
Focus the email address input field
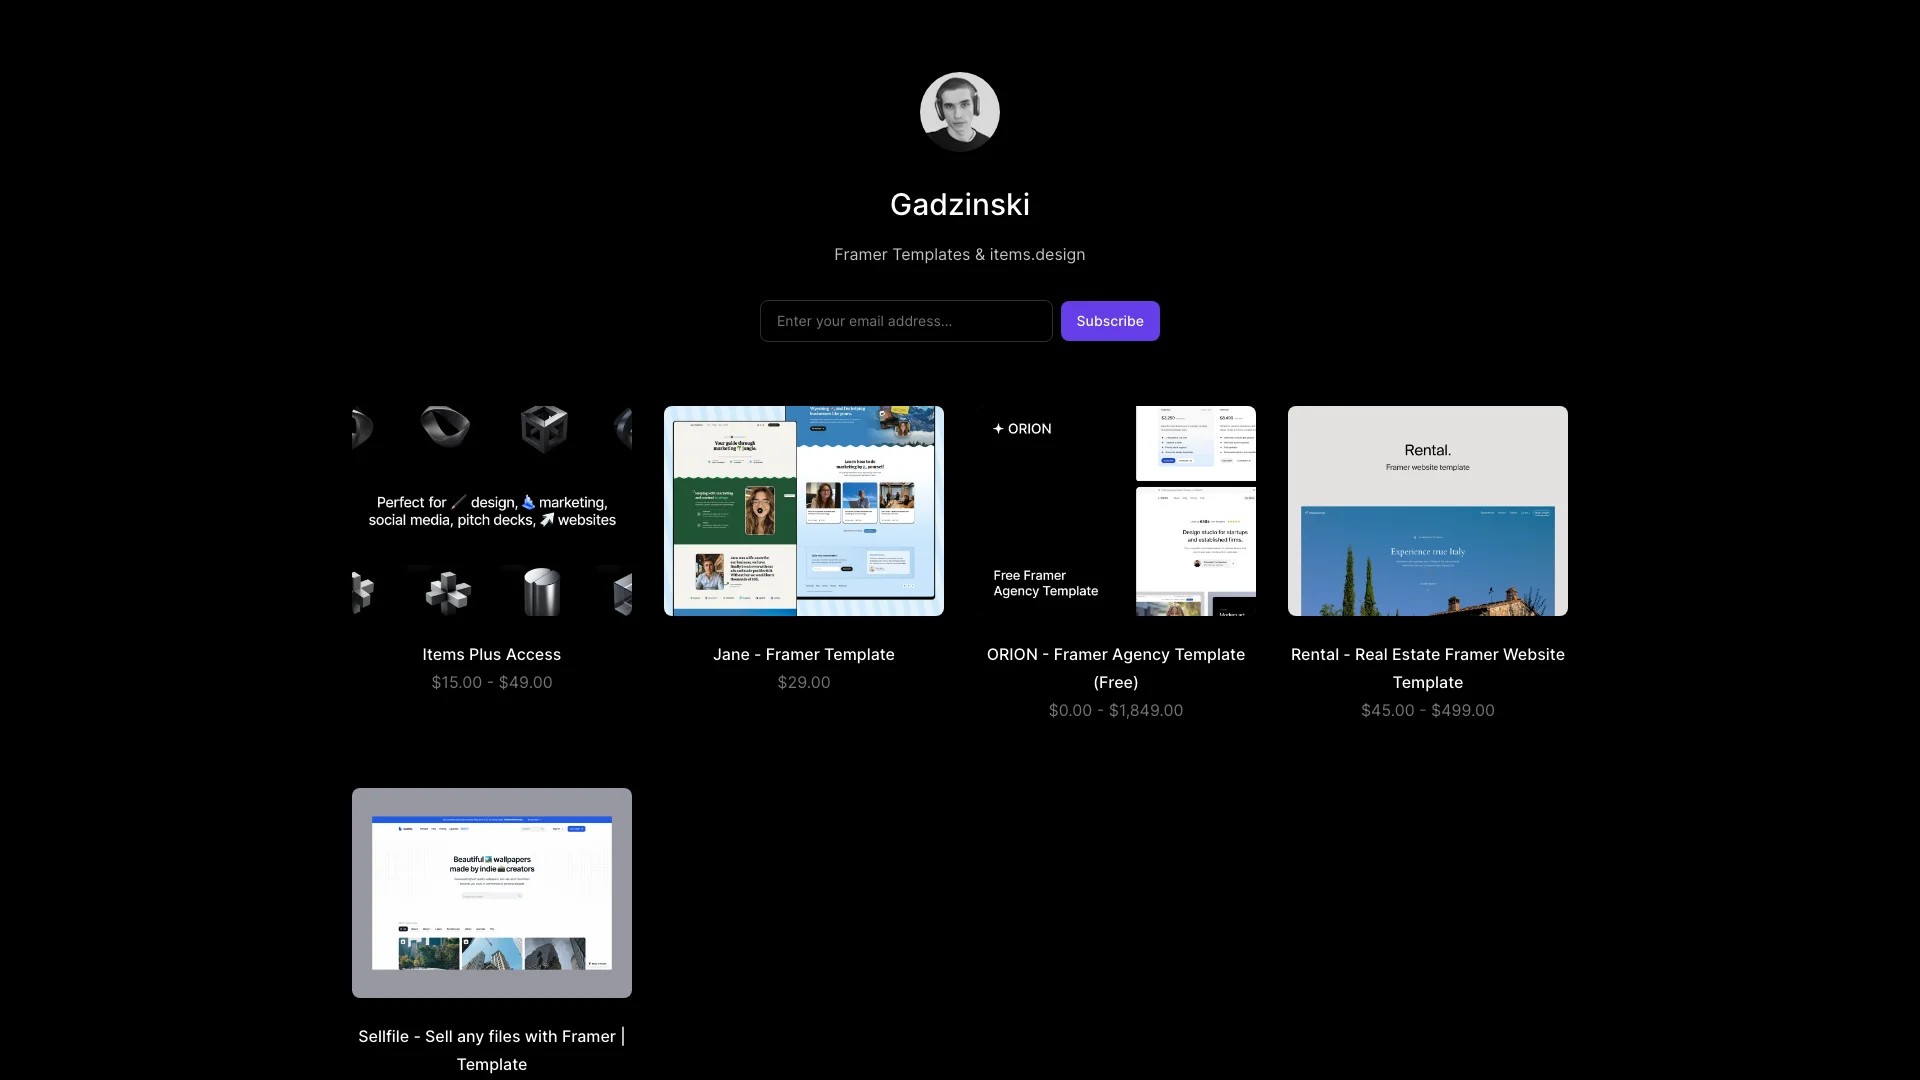point(906,321)
